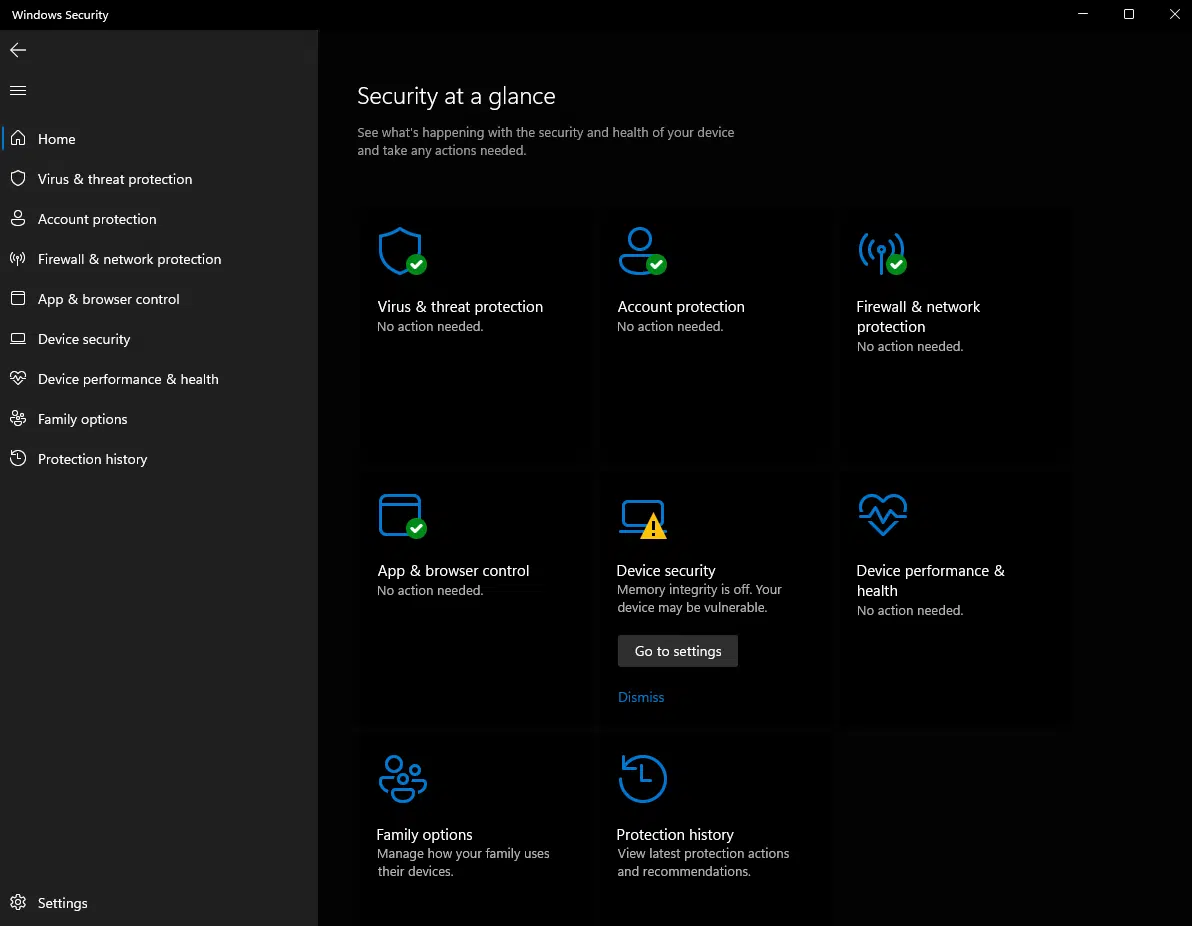
Task: Toggle the hamburger navigation menu
Action: (18, 90)
